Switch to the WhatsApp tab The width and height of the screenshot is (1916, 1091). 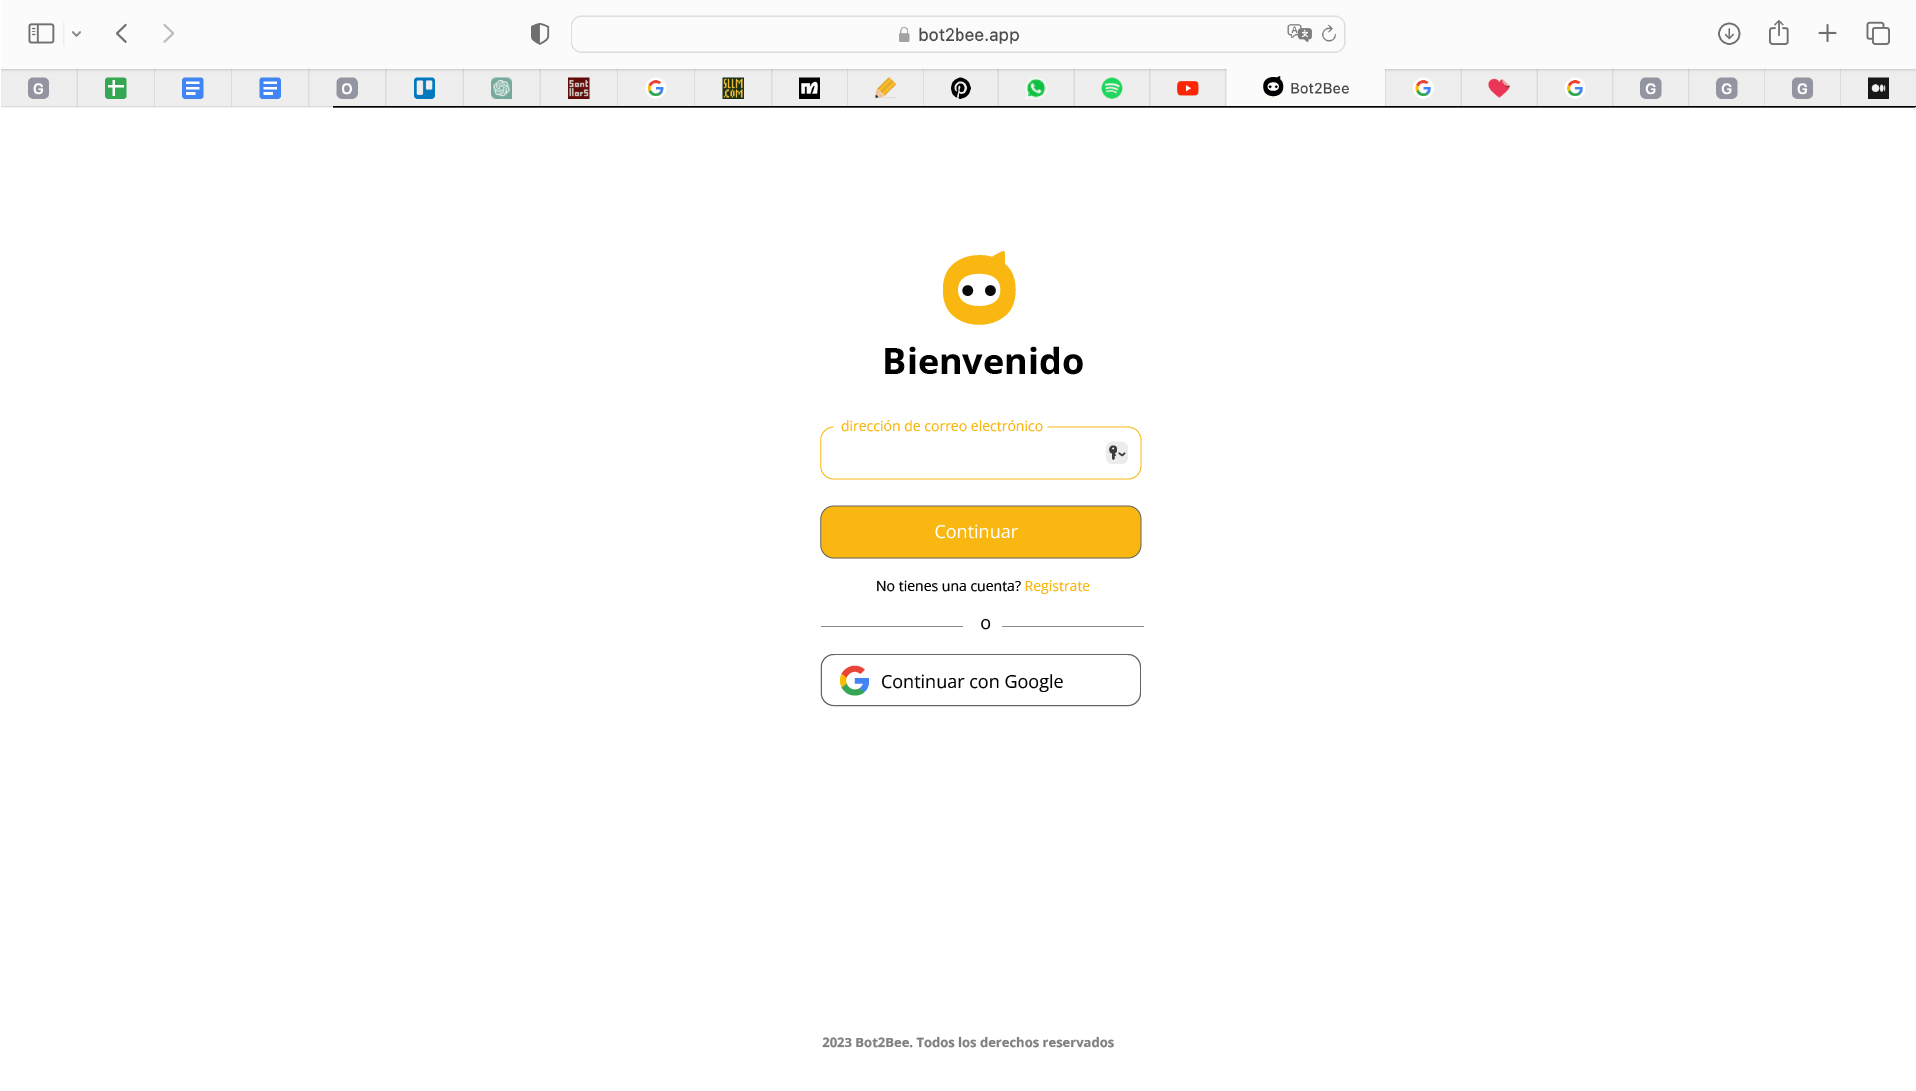tap(1035, 88)
